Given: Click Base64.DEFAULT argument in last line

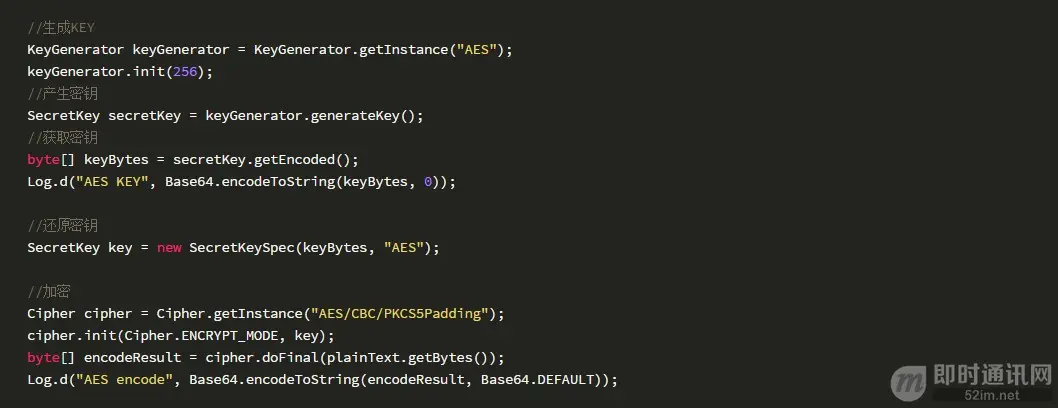Looking at the screenshot, I should [x=538, y=380].
